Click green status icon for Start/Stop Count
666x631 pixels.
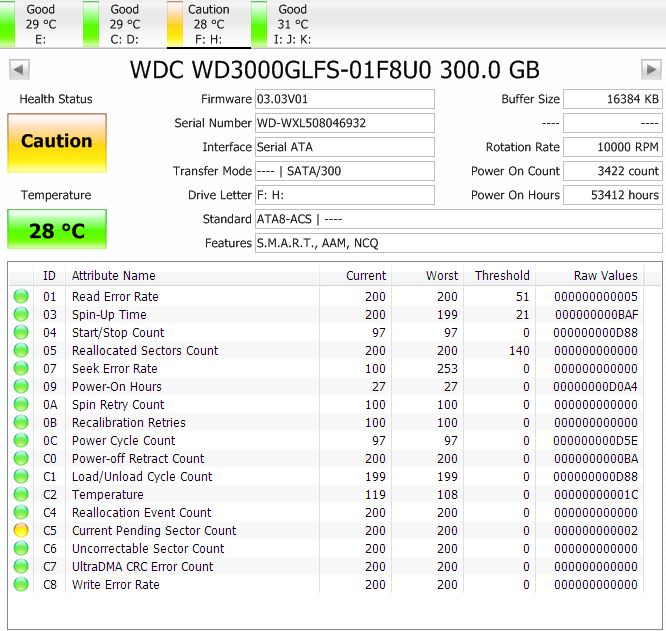[21, 332]
